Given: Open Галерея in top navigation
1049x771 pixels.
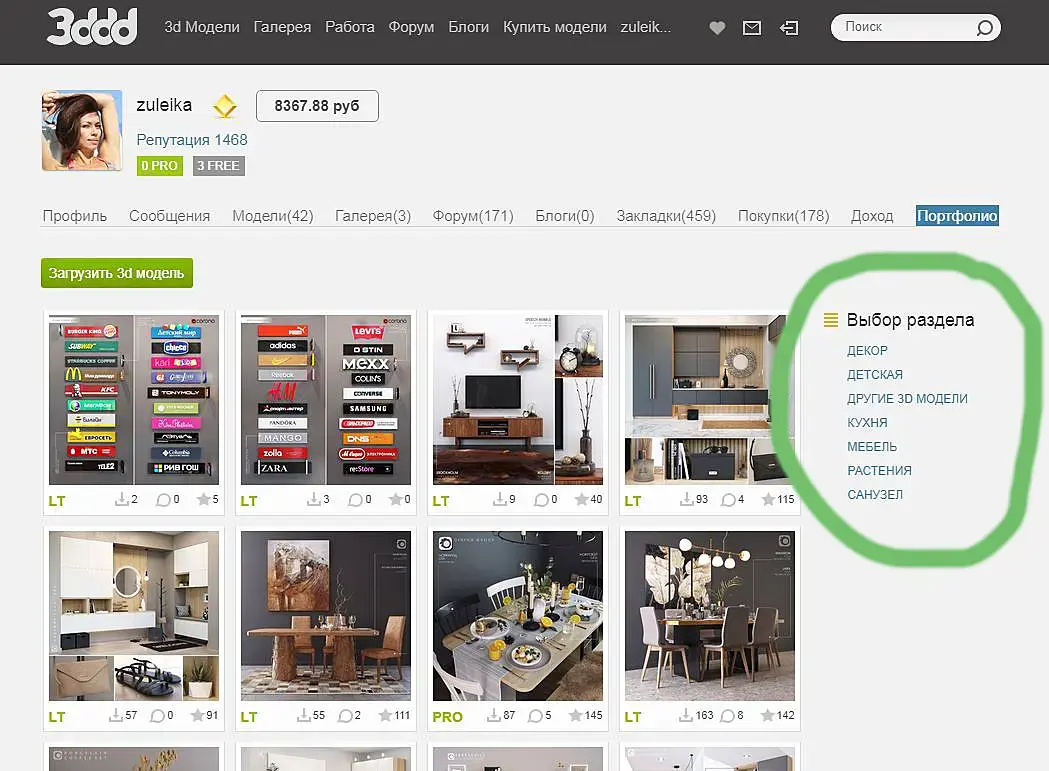Looking at the screenshot, I should pyautogui.click(x=282, y=27).
